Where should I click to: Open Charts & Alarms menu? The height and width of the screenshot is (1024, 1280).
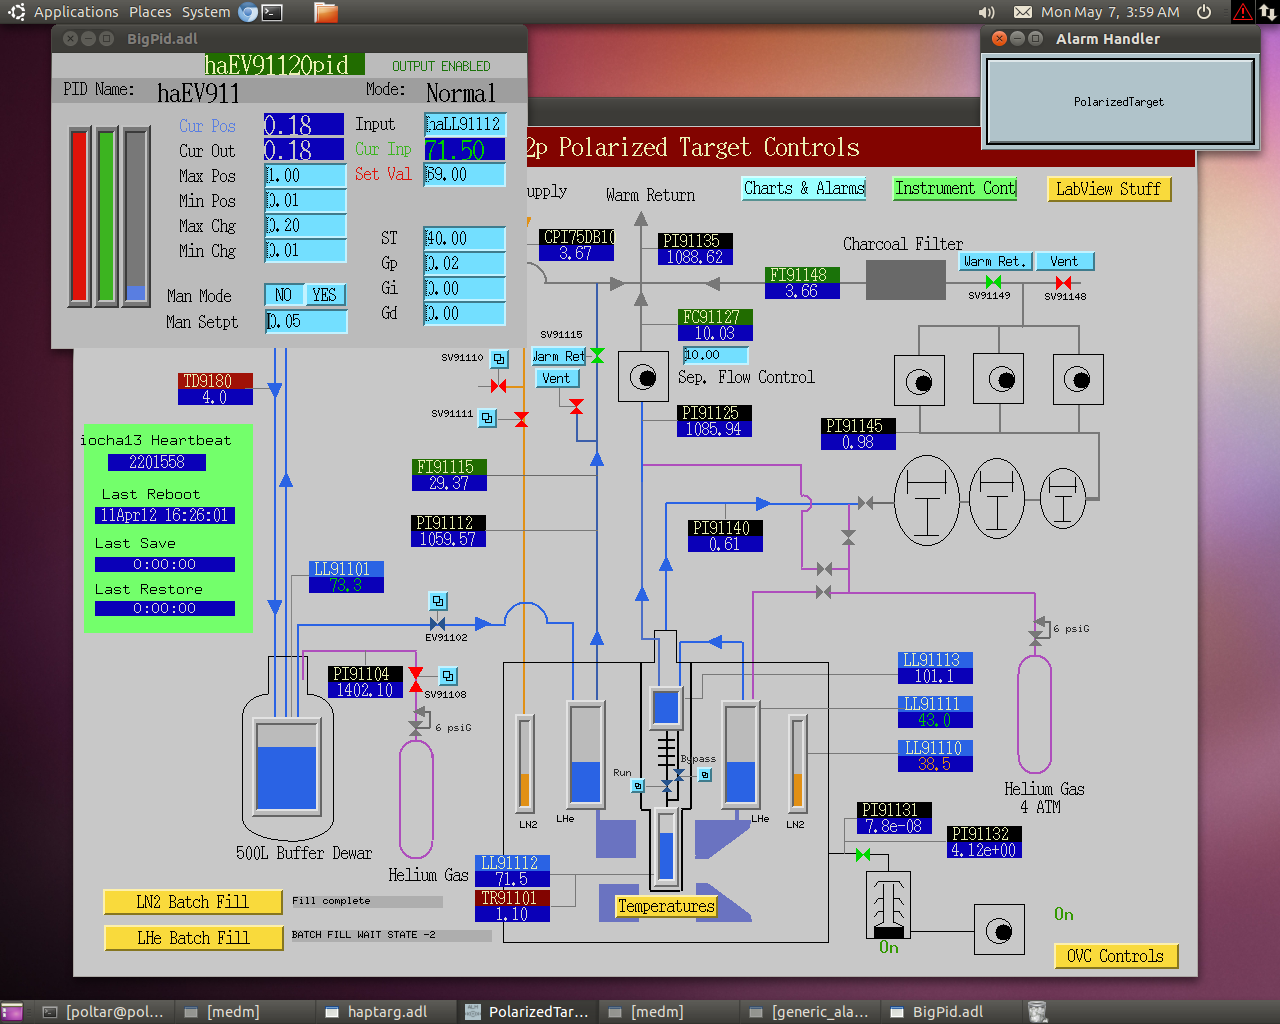804,188
